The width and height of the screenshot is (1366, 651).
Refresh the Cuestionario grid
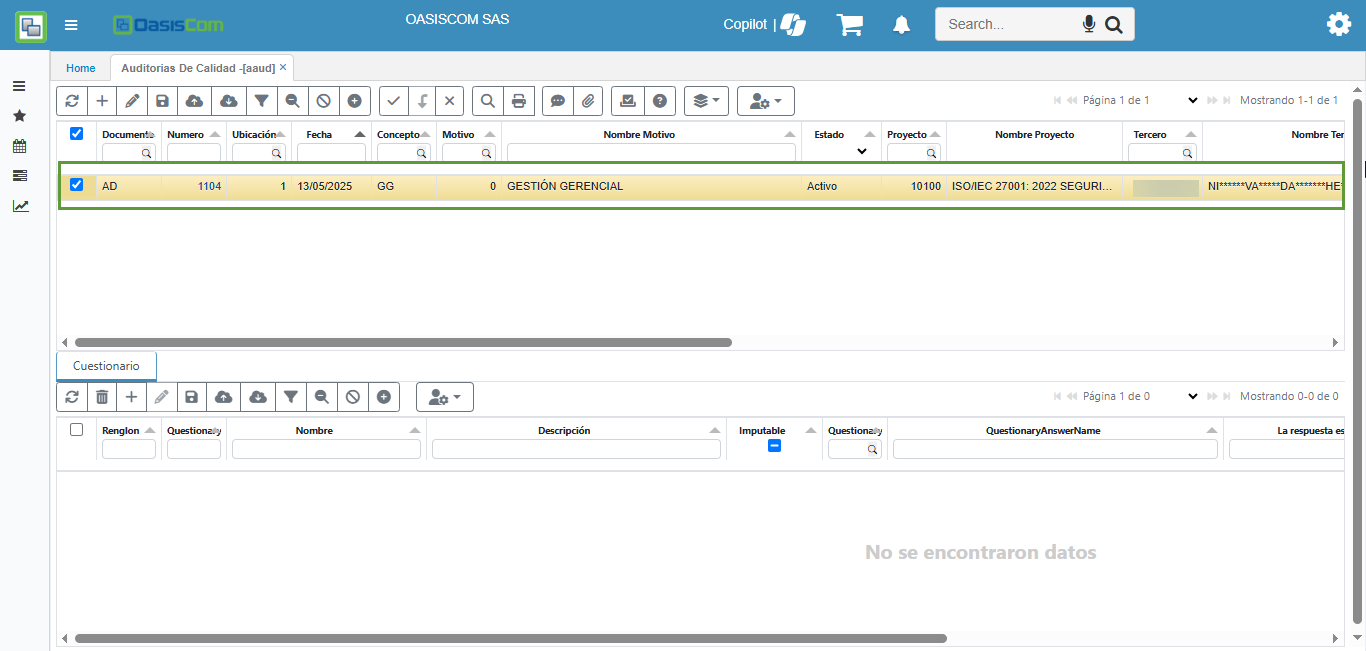tap(72, 397)
